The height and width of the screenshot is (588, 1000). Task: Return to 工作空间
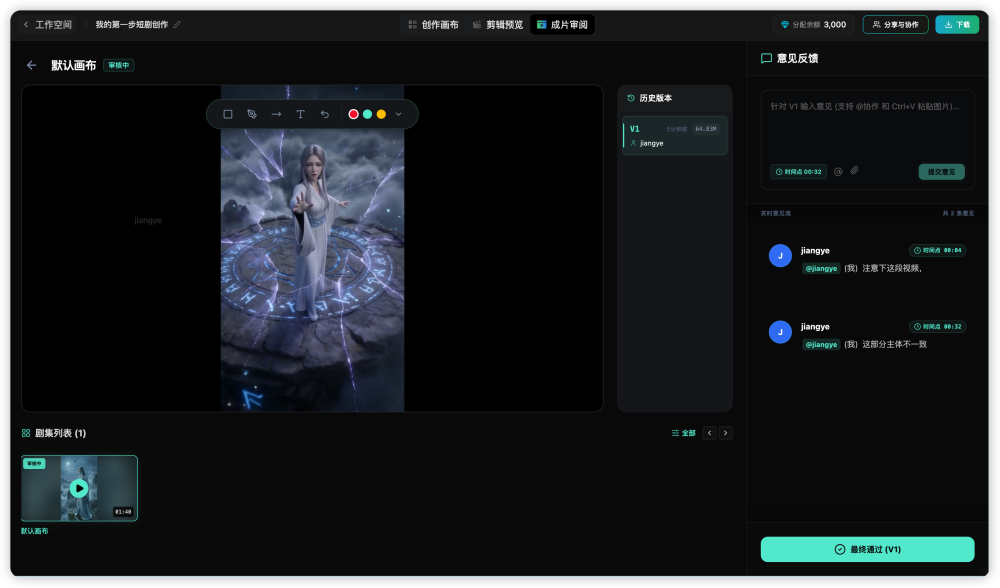48,24
